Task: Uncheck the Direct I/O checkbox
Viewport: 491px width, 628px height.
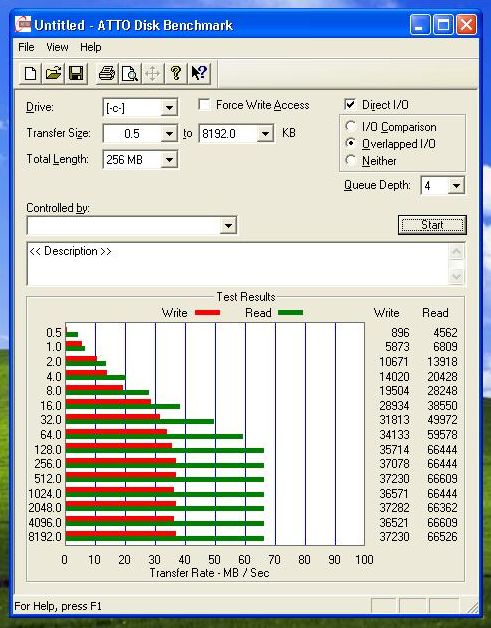Action: point(350,105)
